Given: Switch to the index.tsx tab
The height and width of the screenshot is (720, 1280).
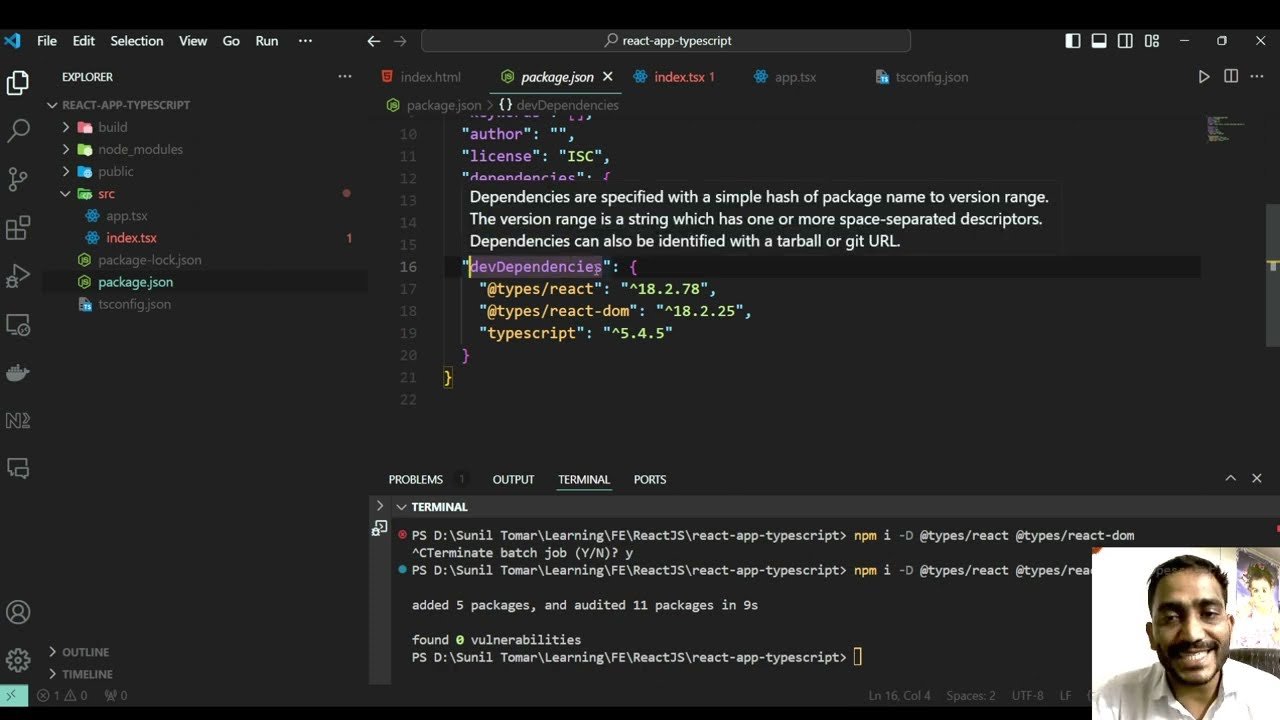Looking at the screenshot, I should (674, 77).
